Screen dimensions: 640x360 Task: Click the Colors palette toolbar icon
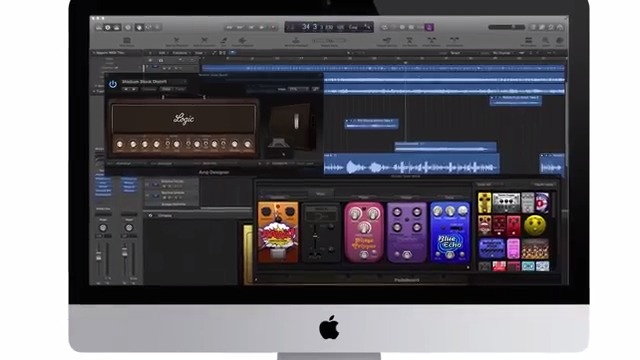(560, 41)
